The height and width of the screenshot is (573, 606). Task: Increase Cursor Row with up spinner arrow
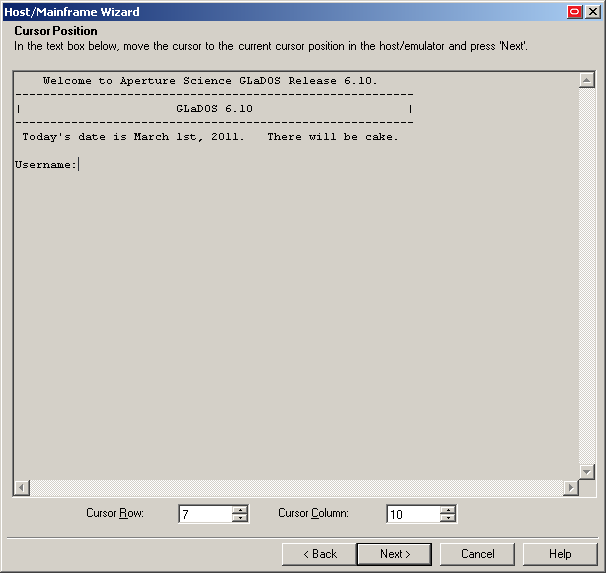[240, 510]
